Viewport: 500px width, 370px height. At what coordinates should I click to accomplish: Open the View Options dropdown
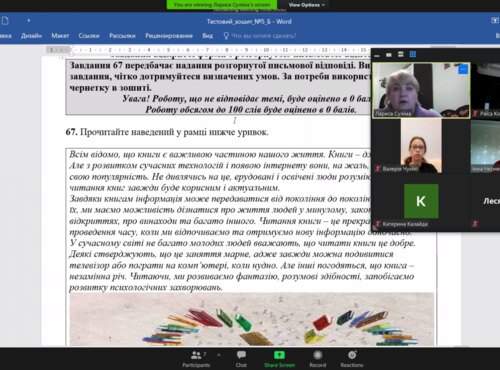click(306, 5)
